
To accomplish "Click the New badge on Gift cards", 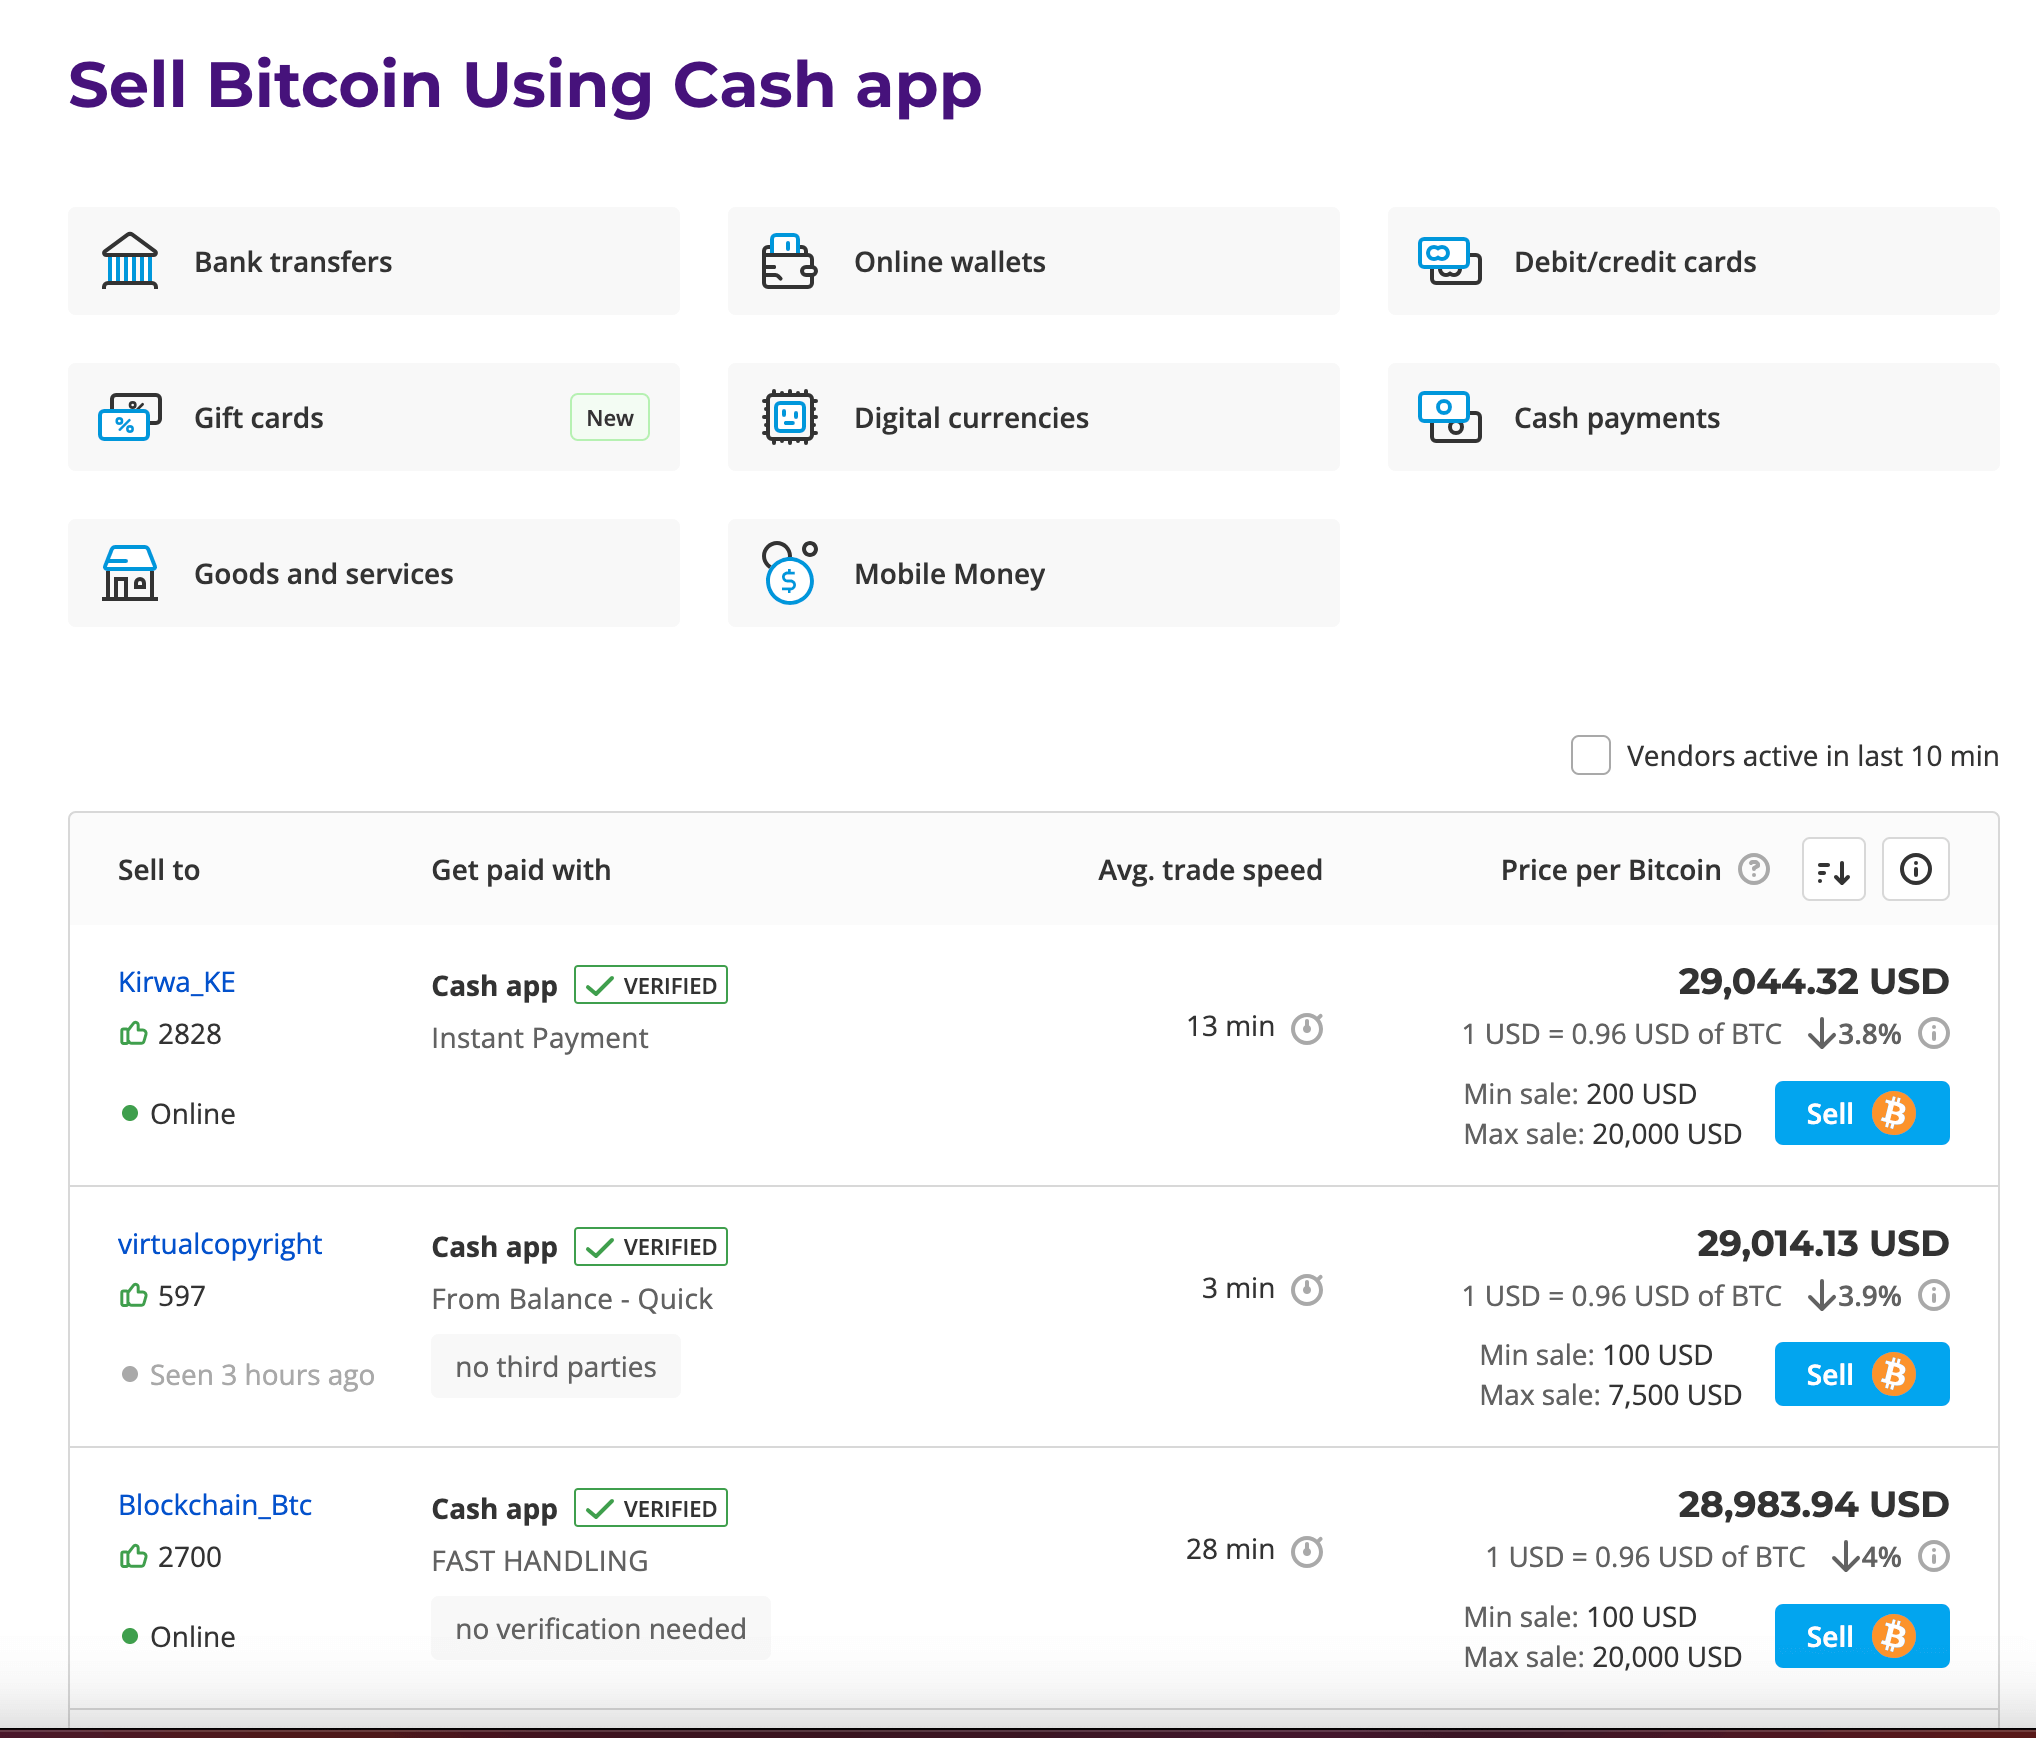I will [610, 417].
